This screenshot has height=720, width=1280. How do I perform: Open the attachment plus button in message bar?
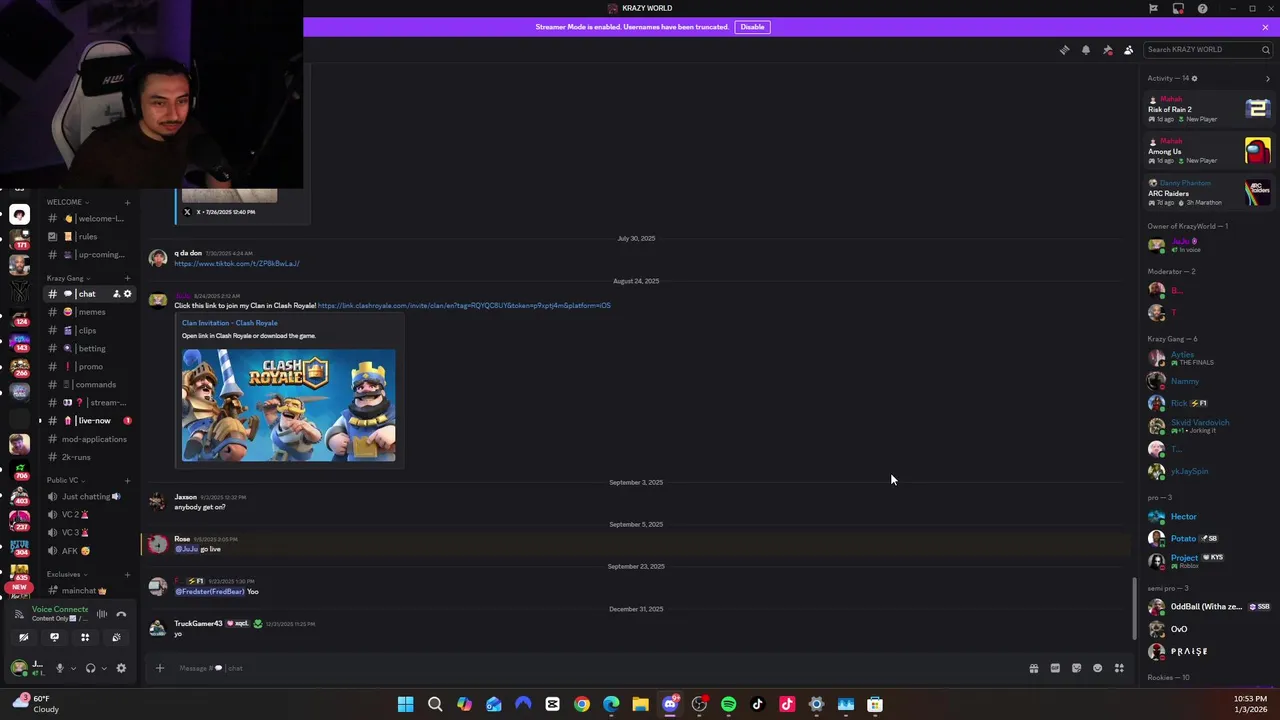pyautogui.click(x=160, y=668)
